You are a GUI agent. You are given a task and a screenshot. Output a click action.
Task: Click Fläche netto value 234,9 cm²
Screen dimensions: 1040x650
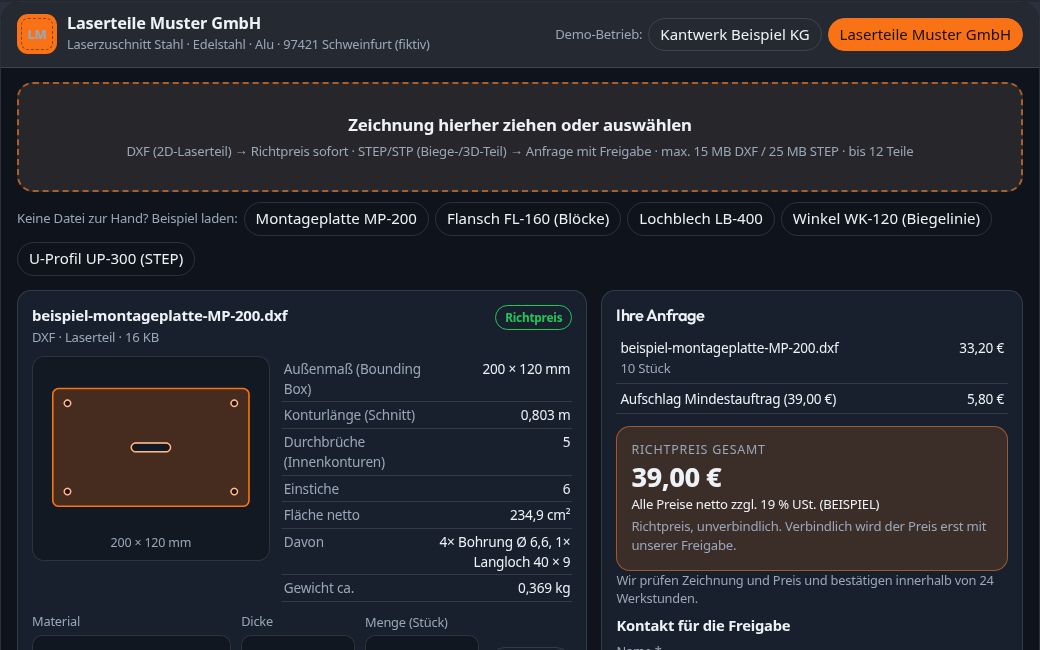click(x=540, y=515)
